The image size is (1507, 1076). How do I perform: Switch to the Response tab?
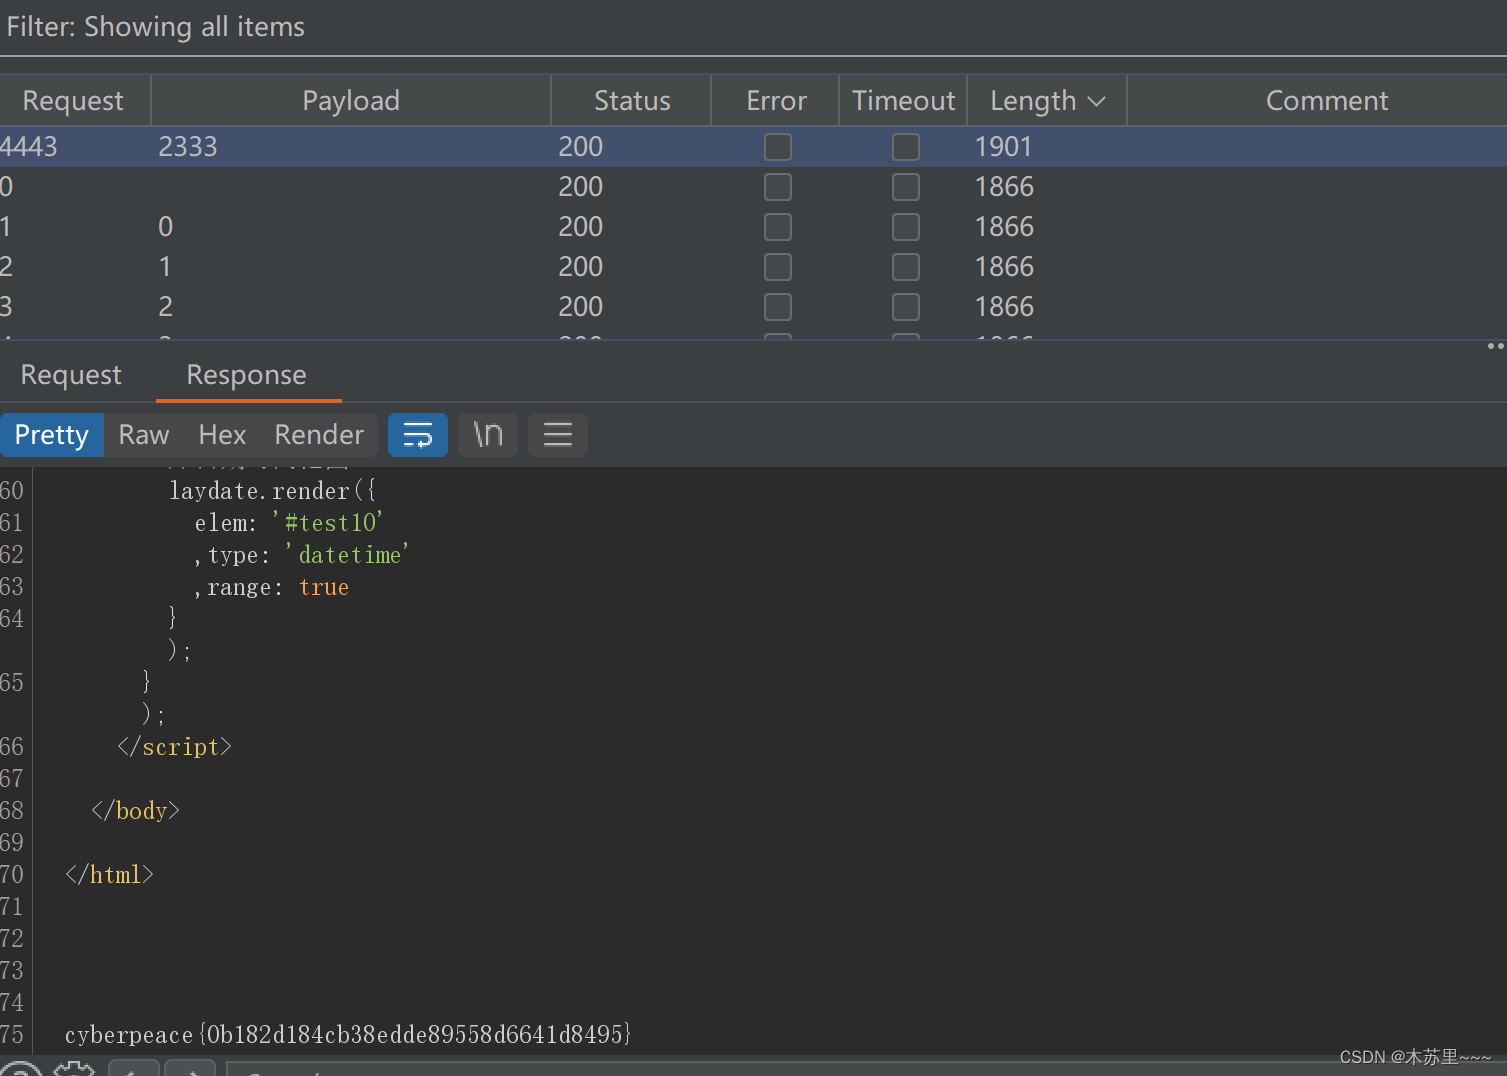(247, 375)
